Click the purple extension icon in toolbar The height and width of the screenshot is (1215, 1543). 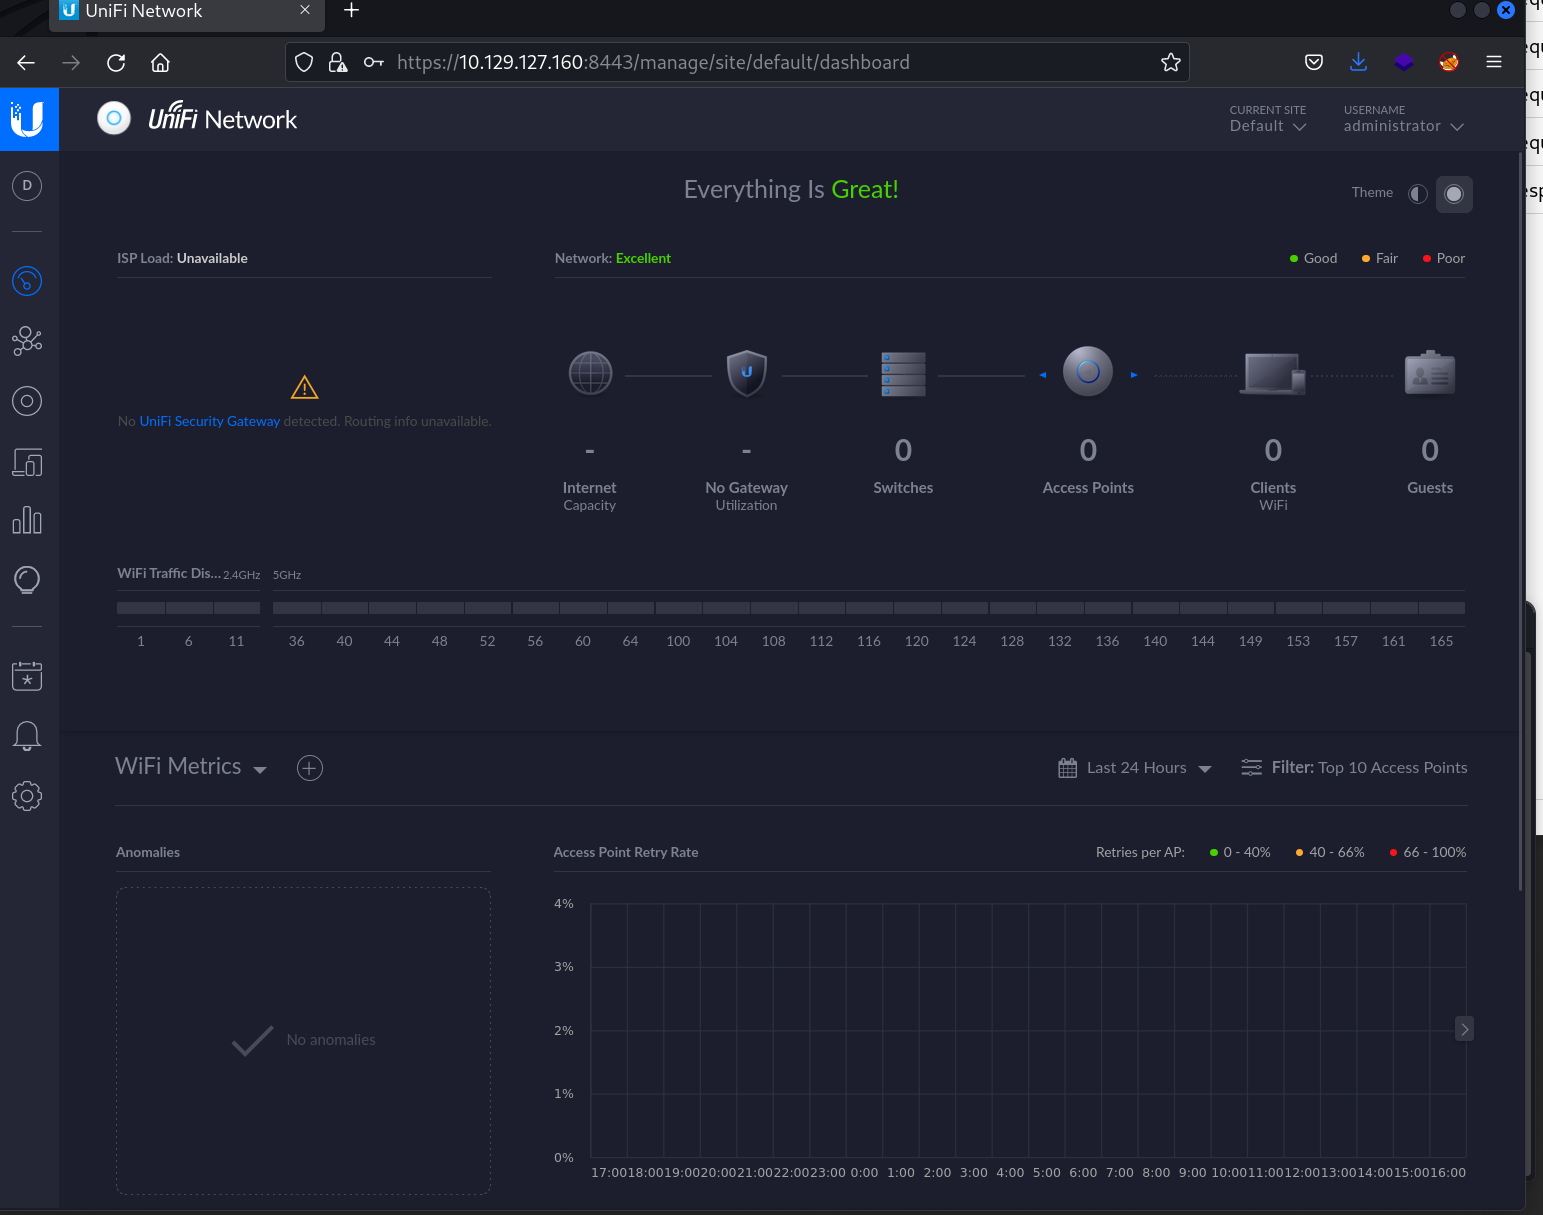pos(1404,62)
